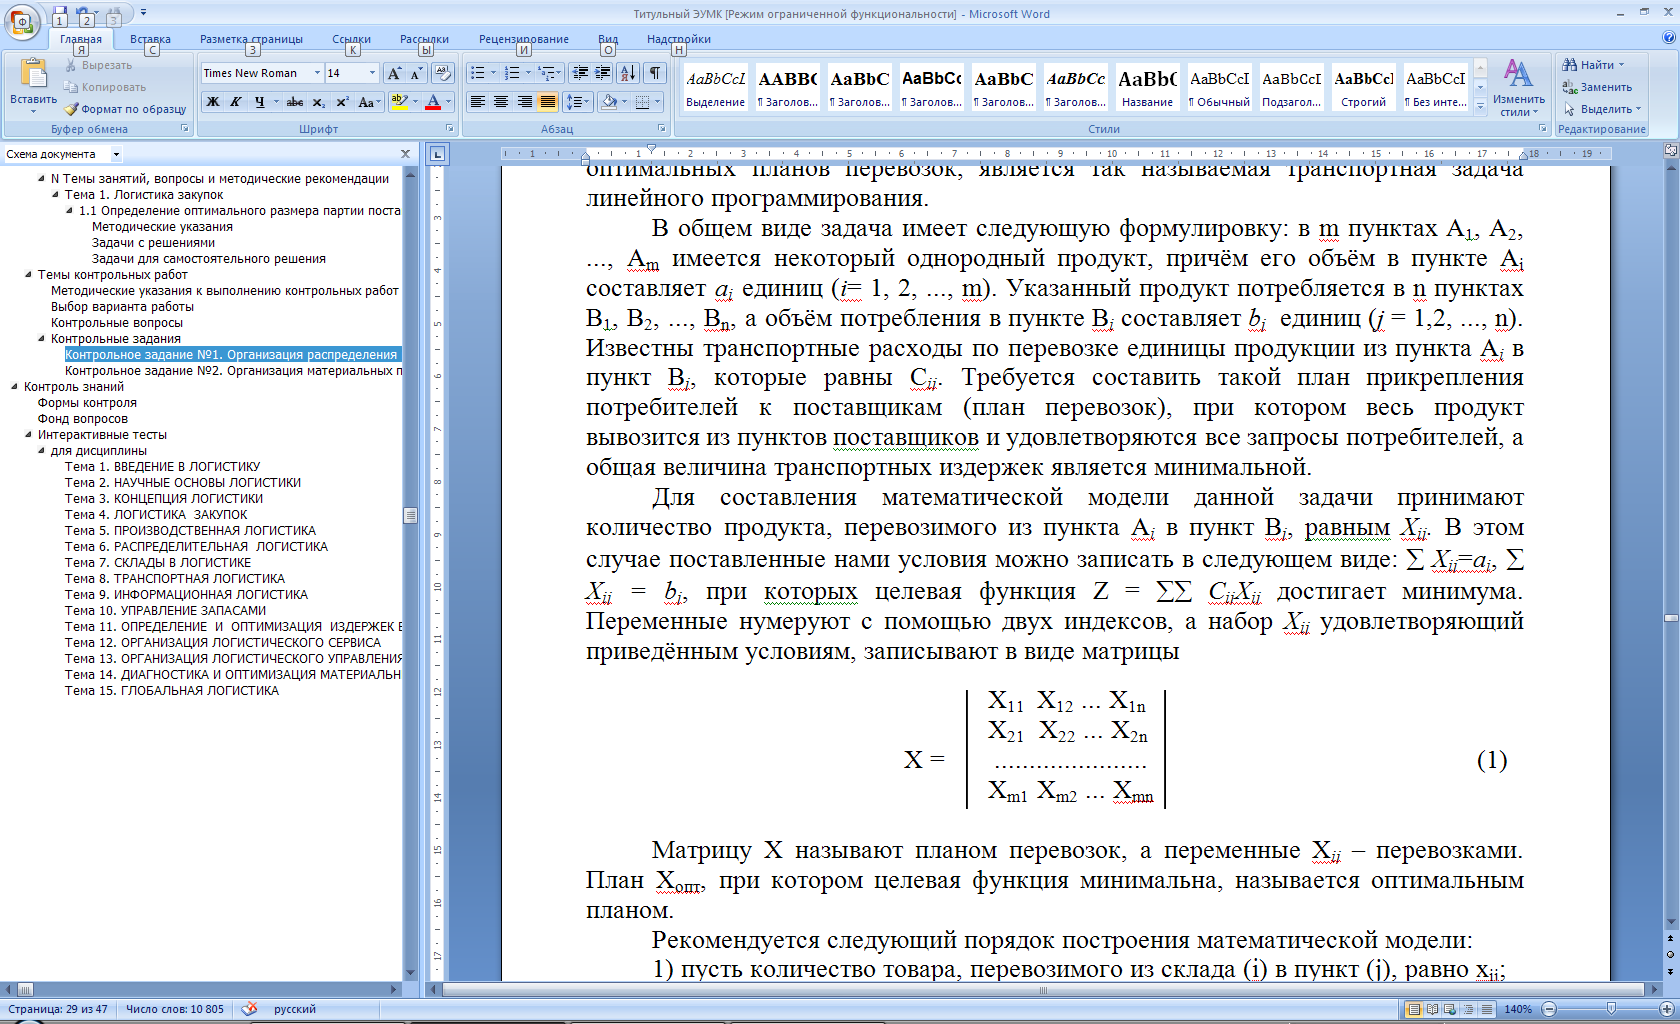The image size is (1680, 1024).
Task: Align text right
Action: 524,102
